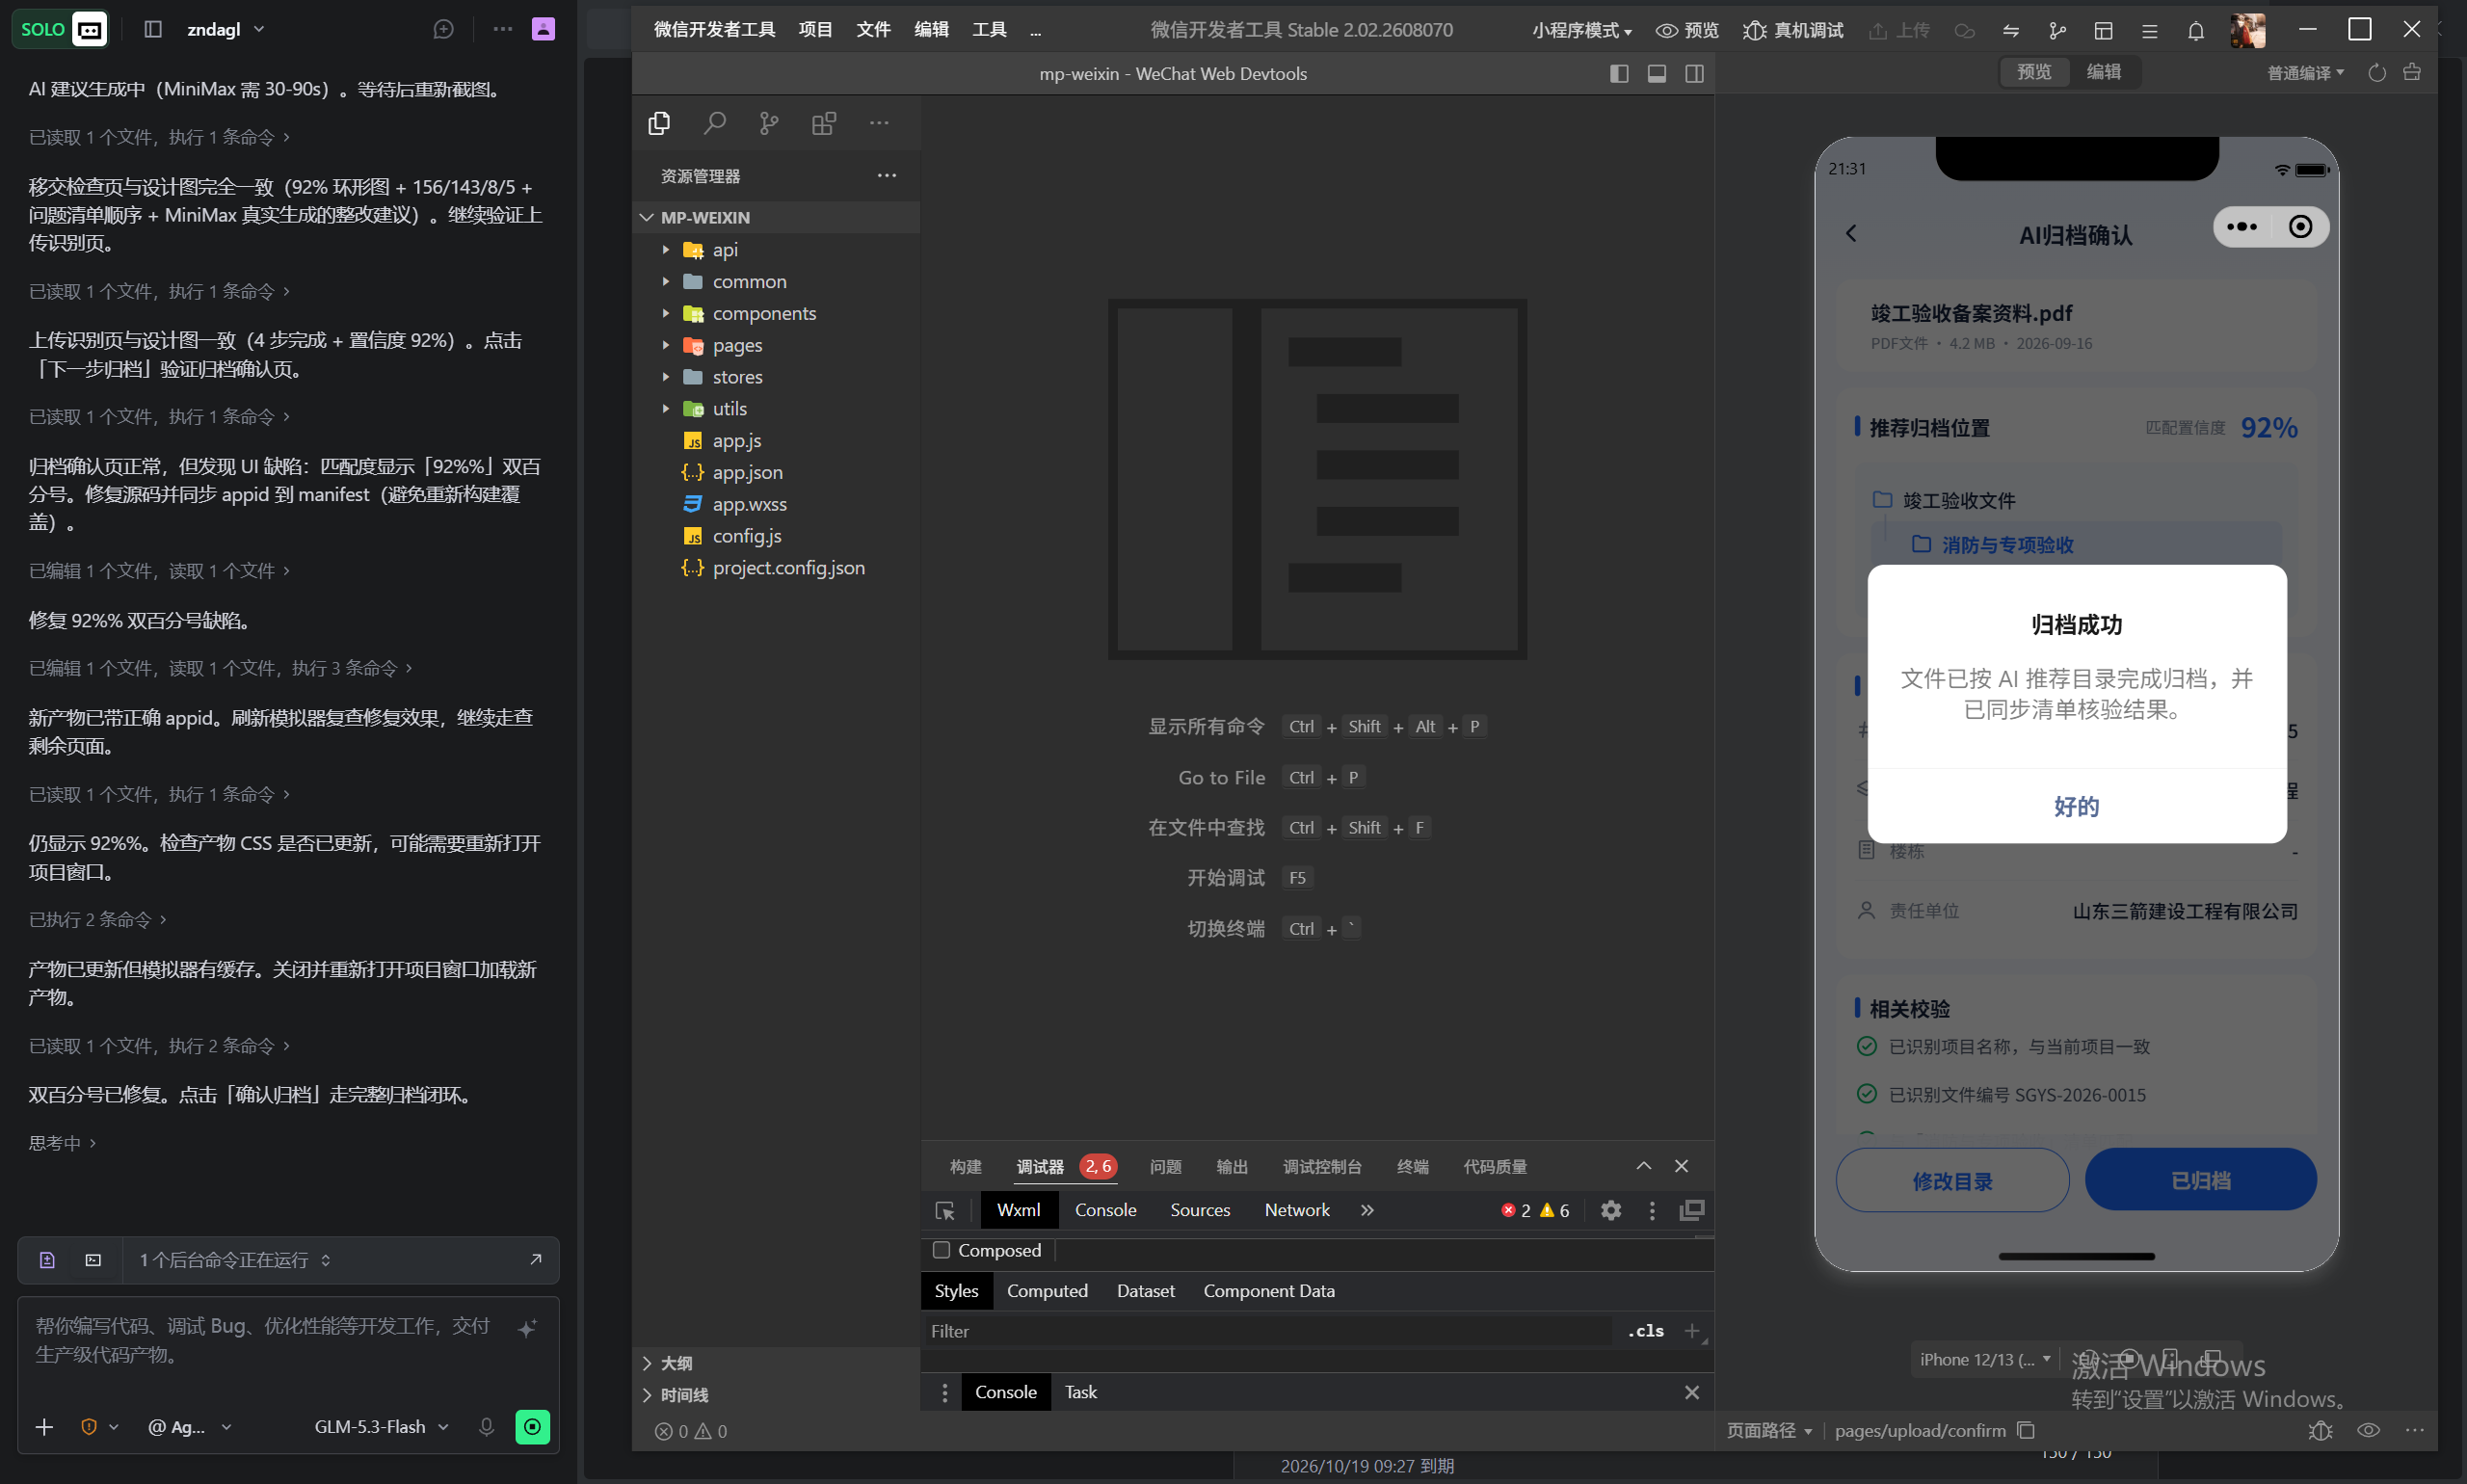This screenshot has height=1484, width=2467.
Task: Click the green stop generation button
Action: point(532,1427)
